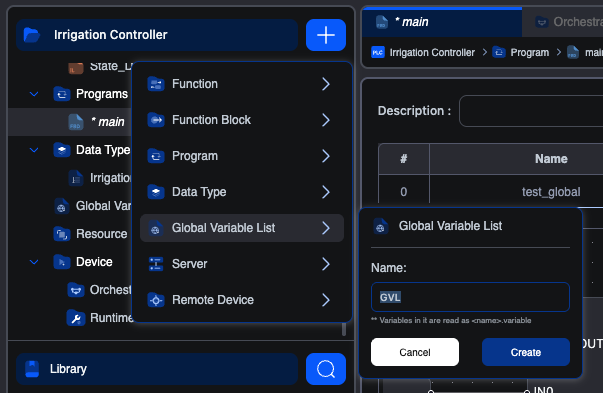Screen dimensions: 603x393
Task: Collapse the Device tree node chevron
Action: [x=34, y=262]
